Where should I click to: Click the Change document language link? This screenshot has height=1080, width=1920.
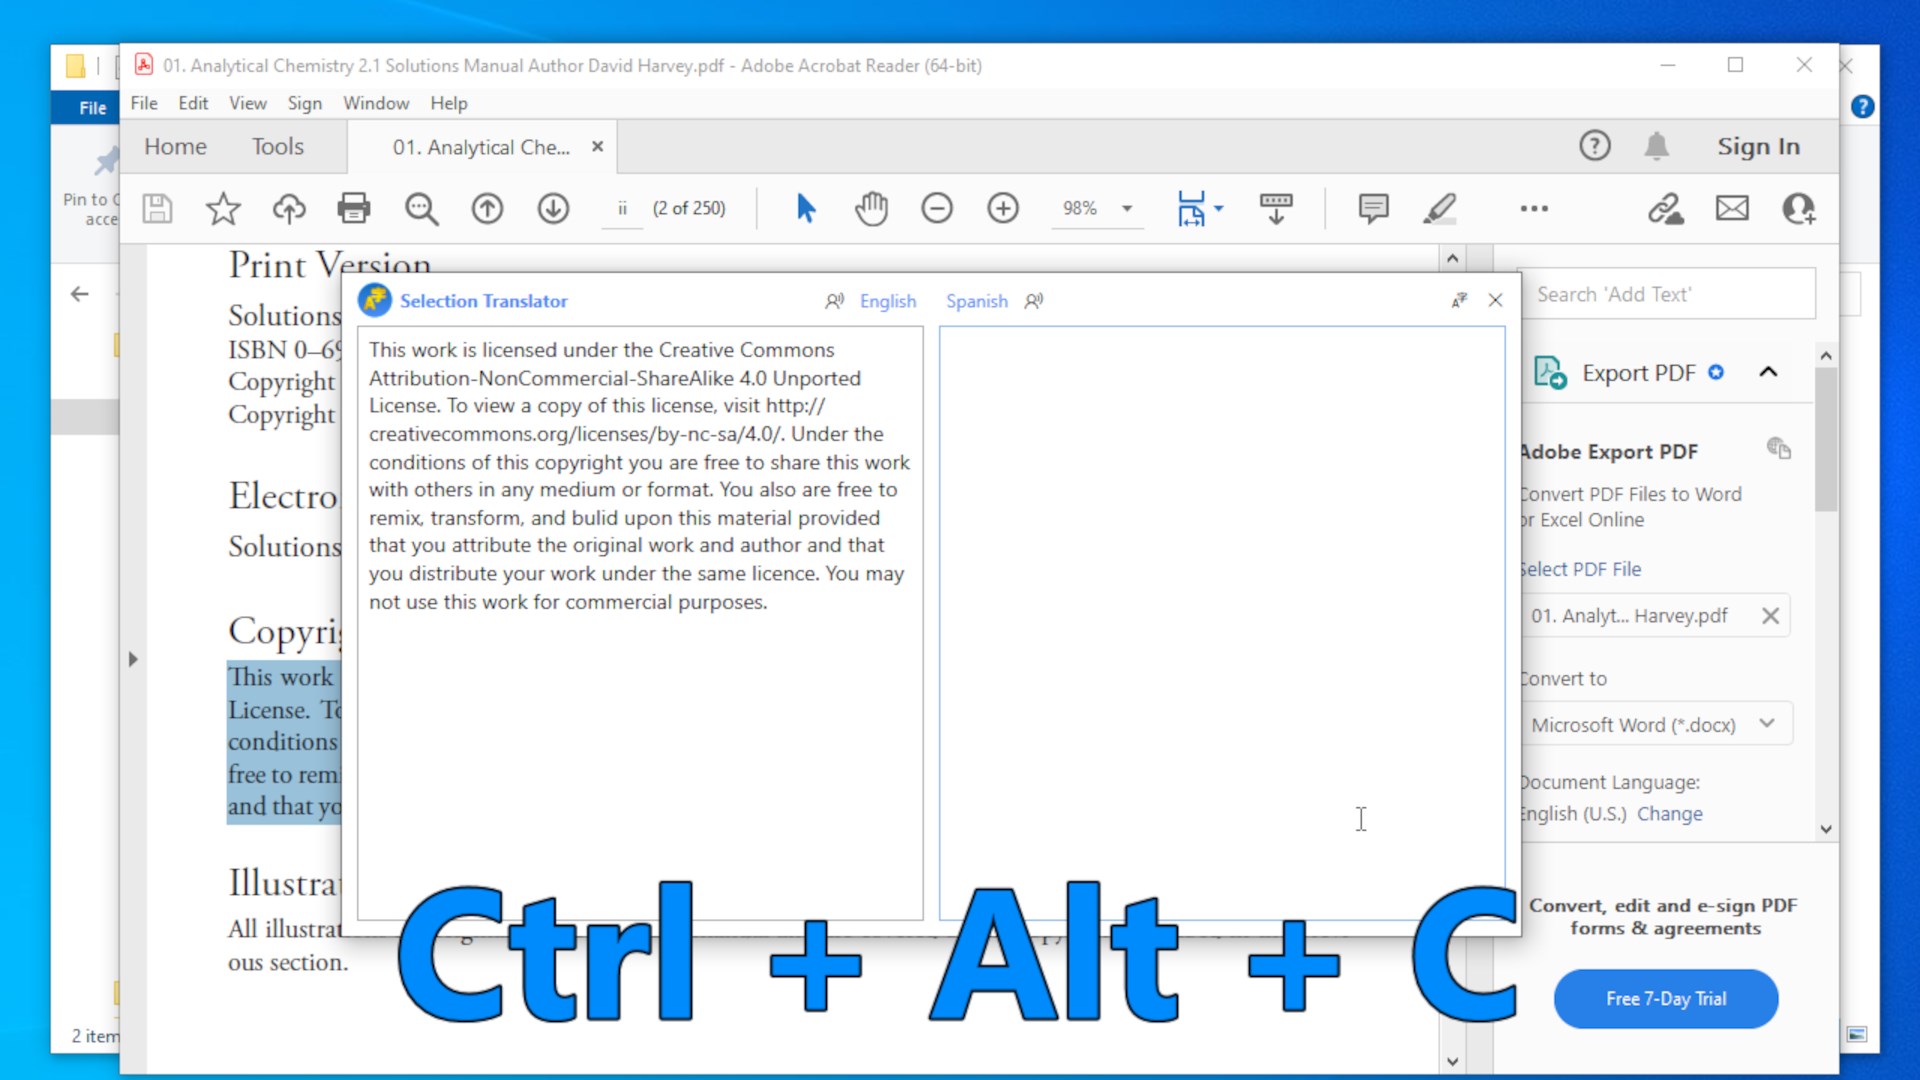pos(1669,814)
